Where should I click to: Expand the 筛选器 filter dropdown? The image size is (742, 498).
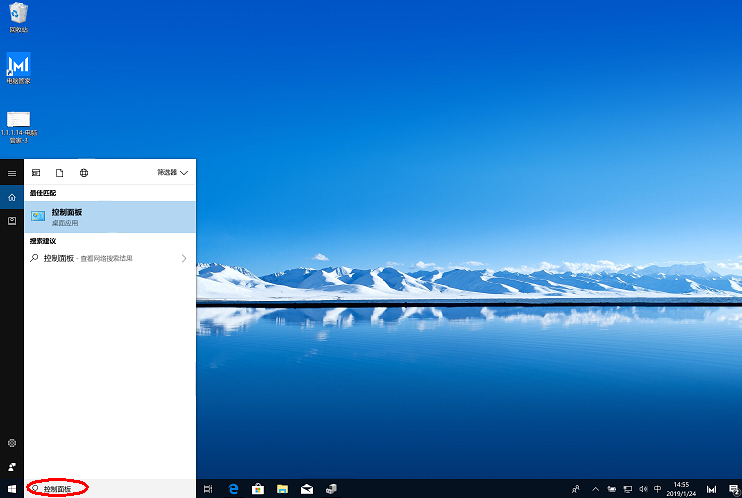pyautogui.click(x=172, y=173)
